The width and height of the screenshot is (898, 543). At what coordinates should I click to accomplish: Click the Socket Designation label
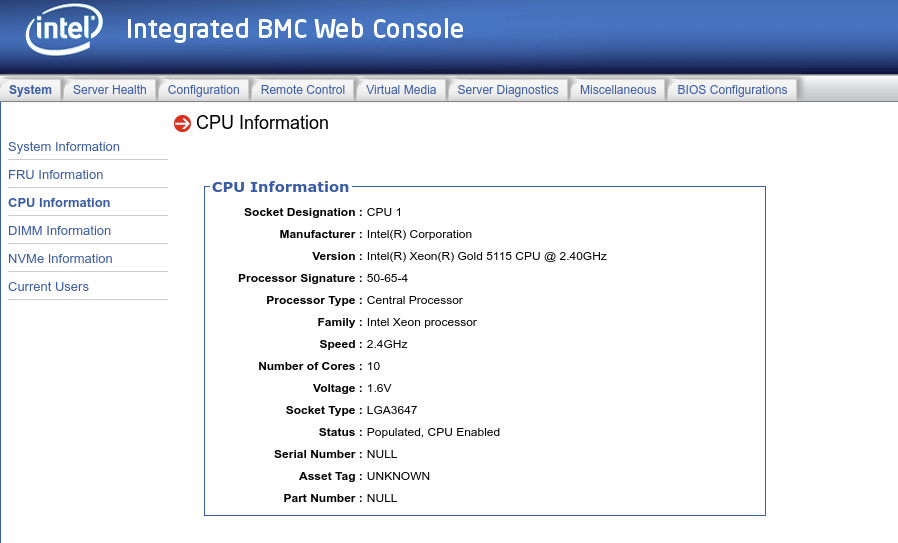300,212
